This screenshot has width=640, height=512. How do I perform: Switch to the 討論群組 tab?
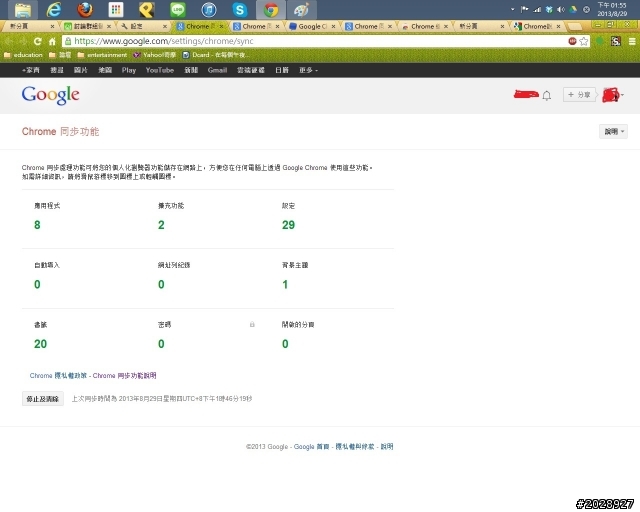coord(87,26)
